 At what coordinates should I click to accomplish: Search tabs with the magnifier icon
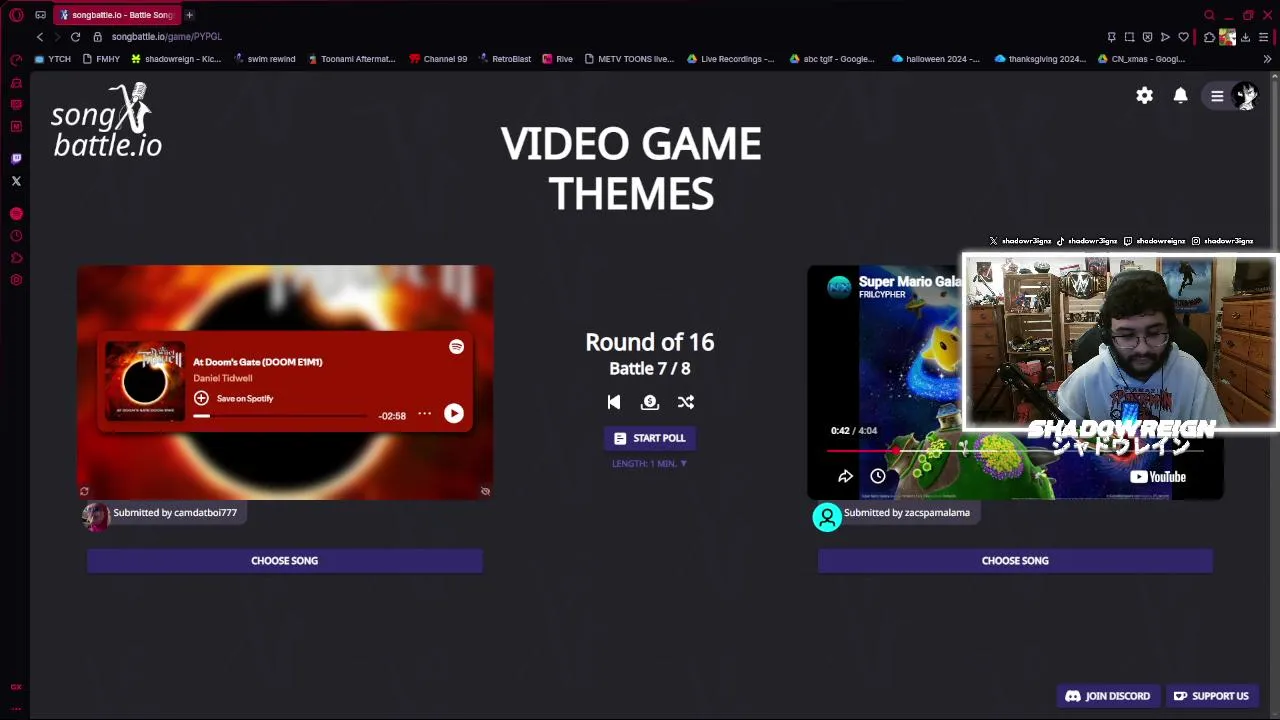click(1209, 15)
